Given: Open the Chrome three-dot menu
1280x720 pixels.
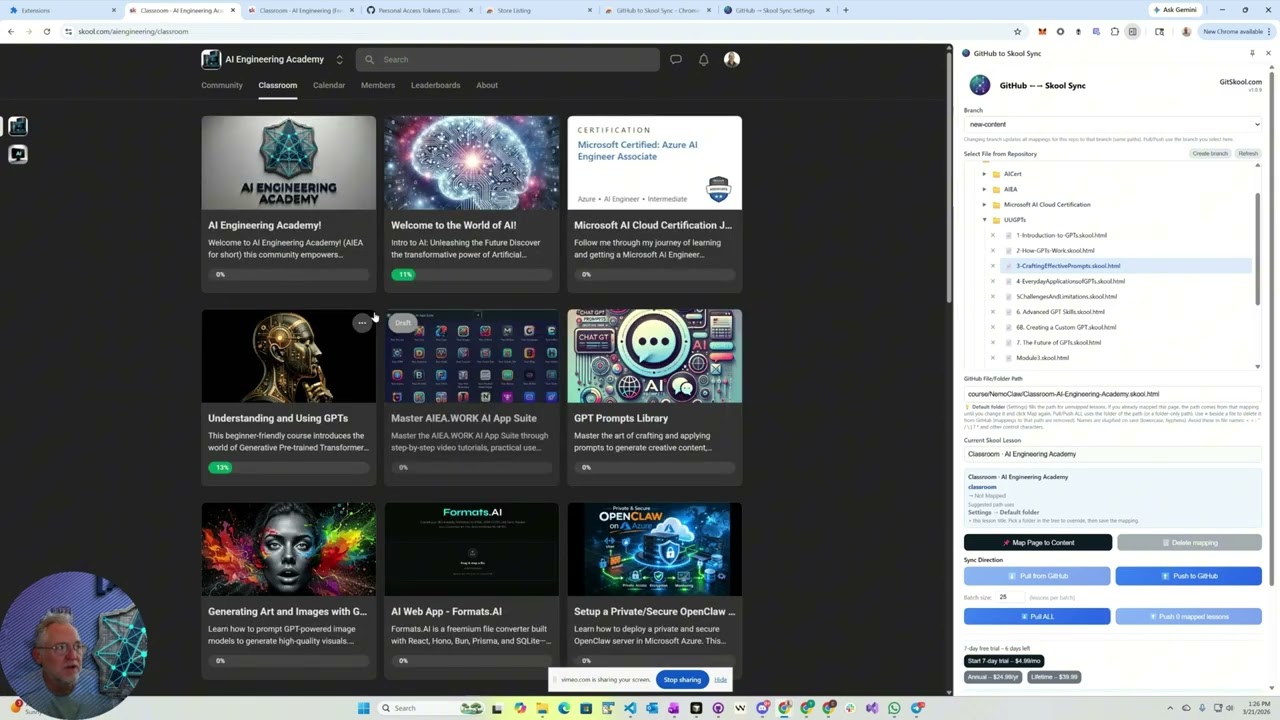Looking at the screenshot, I should coord(1269,31).
